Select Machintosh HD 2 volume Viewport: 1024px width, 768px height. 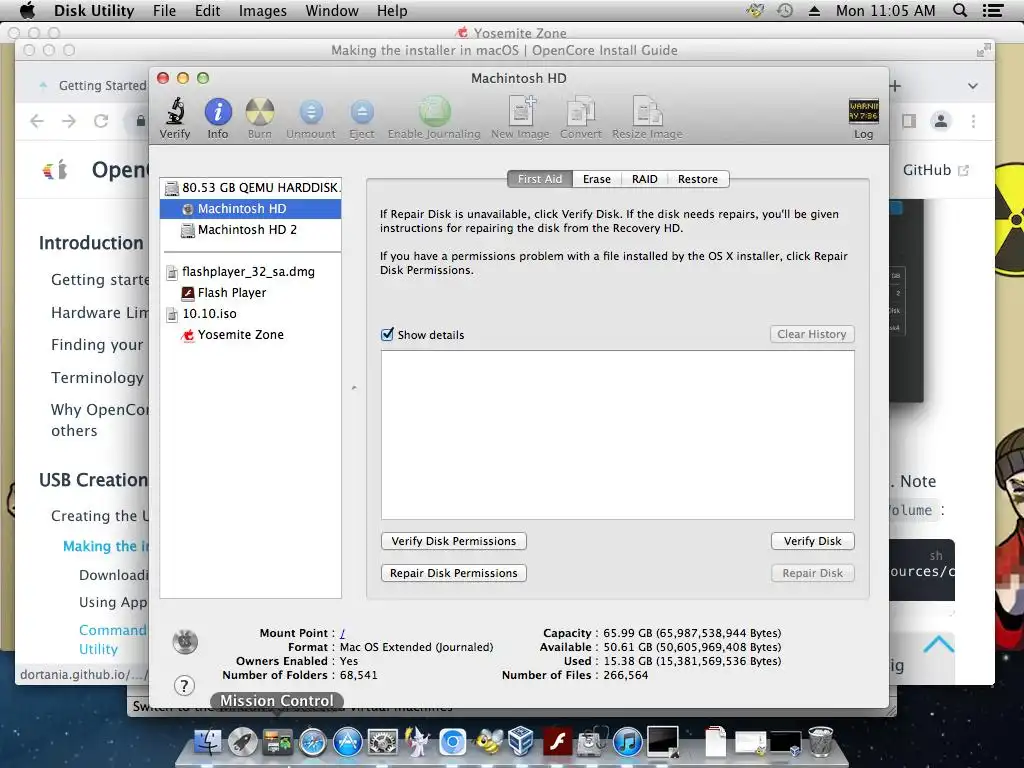(251, 229)
